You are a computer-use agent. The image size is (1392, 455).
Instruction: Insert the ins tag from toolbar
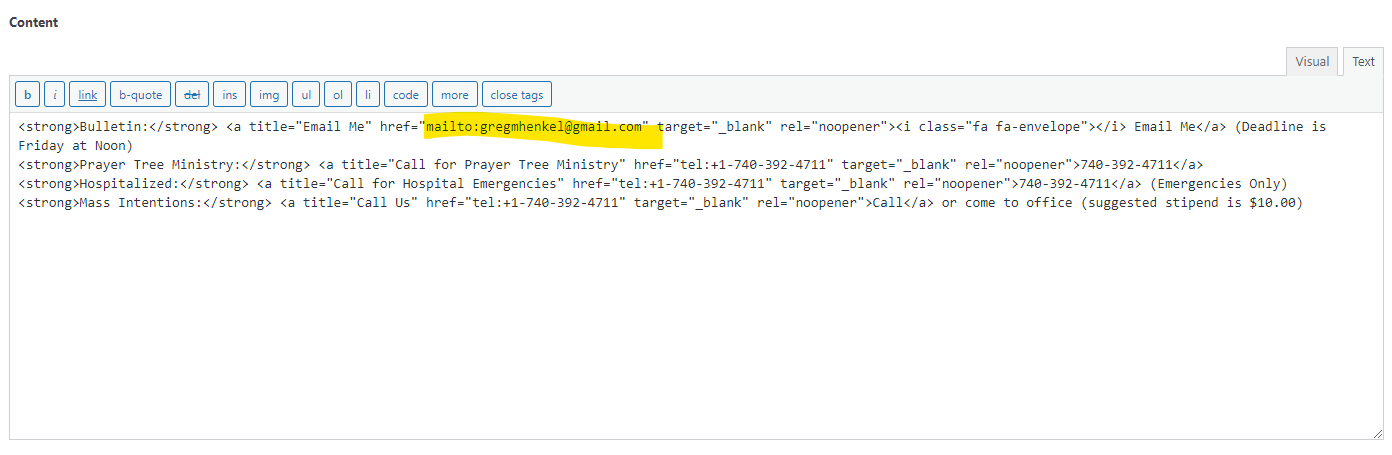pyautogui.click(x=230, y=95)
